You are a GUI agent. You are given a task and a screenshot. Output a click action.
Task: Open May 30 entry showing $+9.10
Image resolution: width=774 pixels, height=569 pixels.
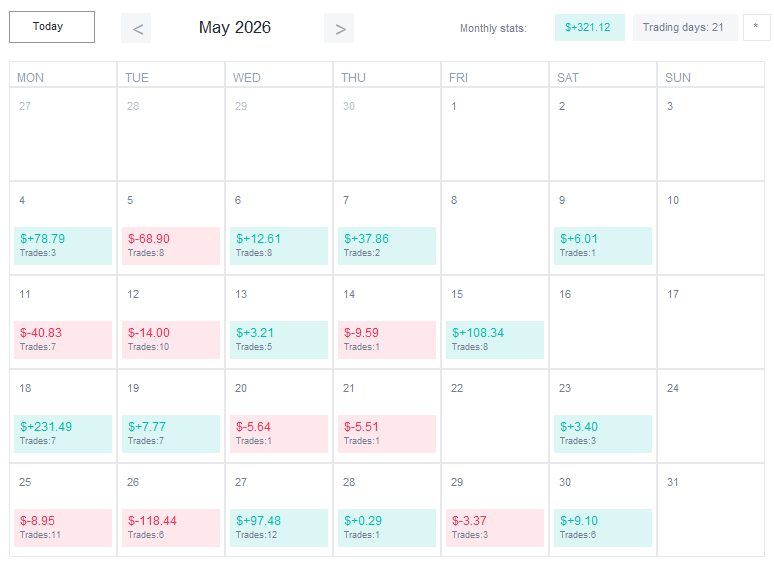click(603, 528)
